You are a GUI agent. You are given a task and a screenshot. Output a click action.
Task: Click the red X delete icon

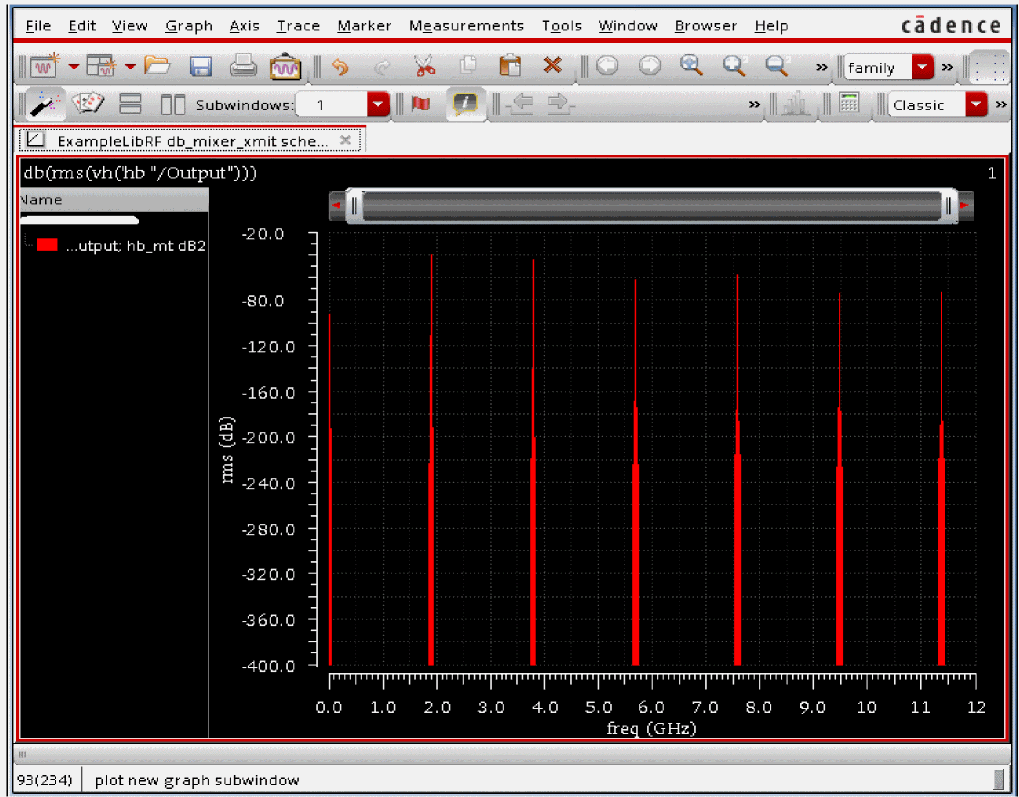552,67
